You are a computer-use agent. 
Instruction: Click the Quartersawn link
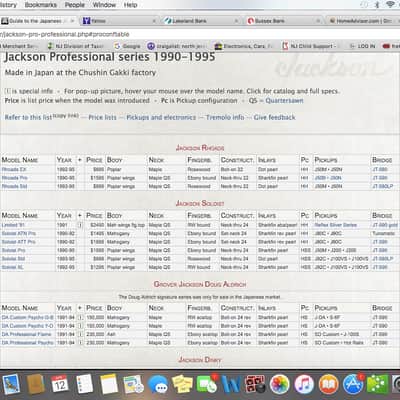pyautogui.click(x=284, y=101)
